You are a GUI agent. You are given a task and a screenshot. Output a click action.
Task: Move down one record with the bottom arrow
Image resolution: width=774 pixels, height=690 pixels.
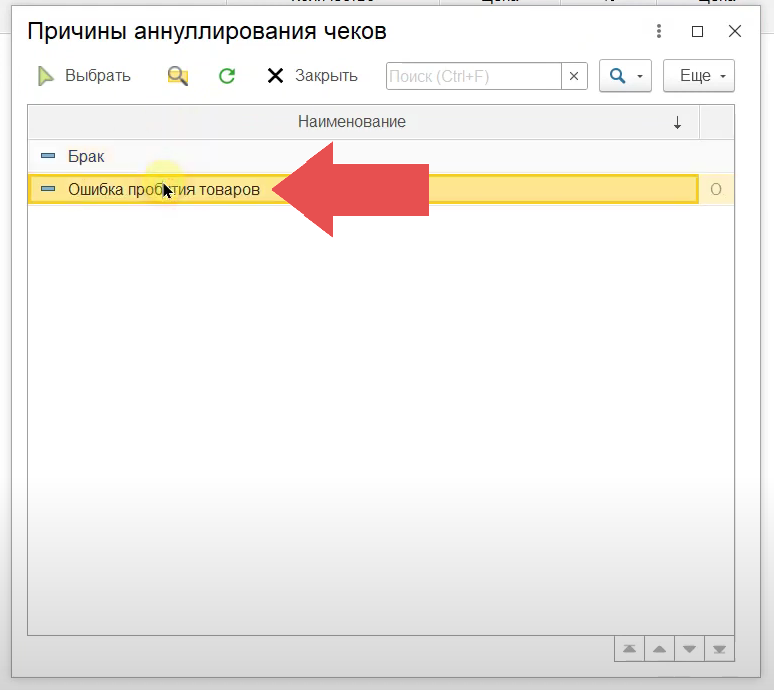[x=689, y=649]
